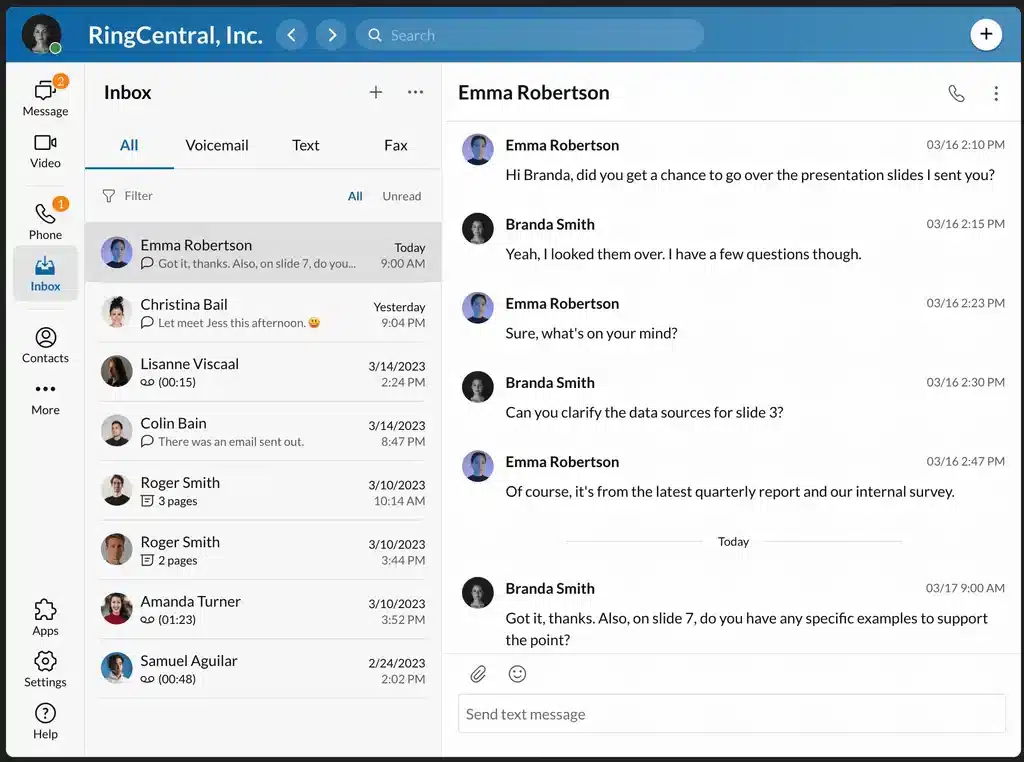Click the Send text message field
This screenshot has width=1024, height=762.
(731, 714)
